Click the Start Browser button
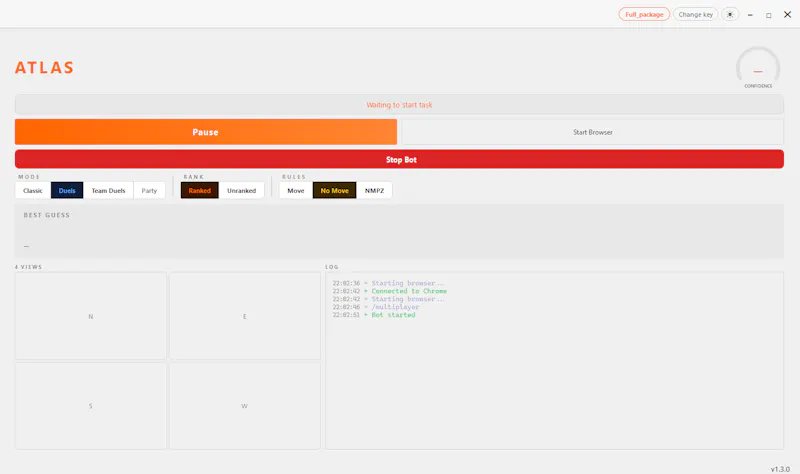800x474 pixels. [592, 132]
